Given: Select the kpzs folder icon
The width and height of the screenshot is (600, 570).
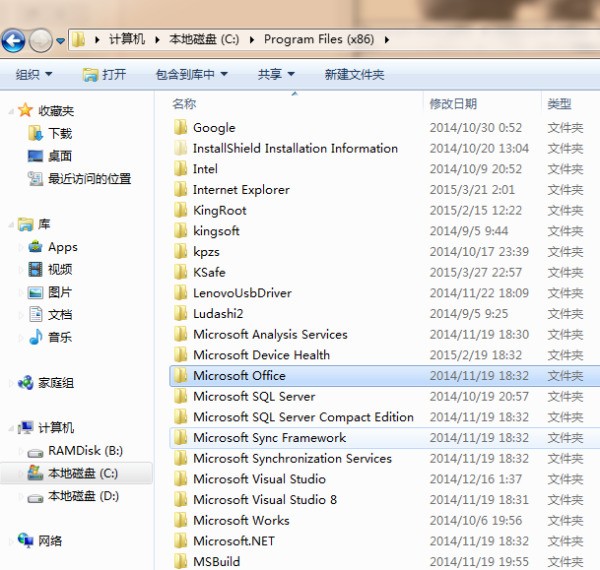Looking at the screenshot, I should [180, 251].
